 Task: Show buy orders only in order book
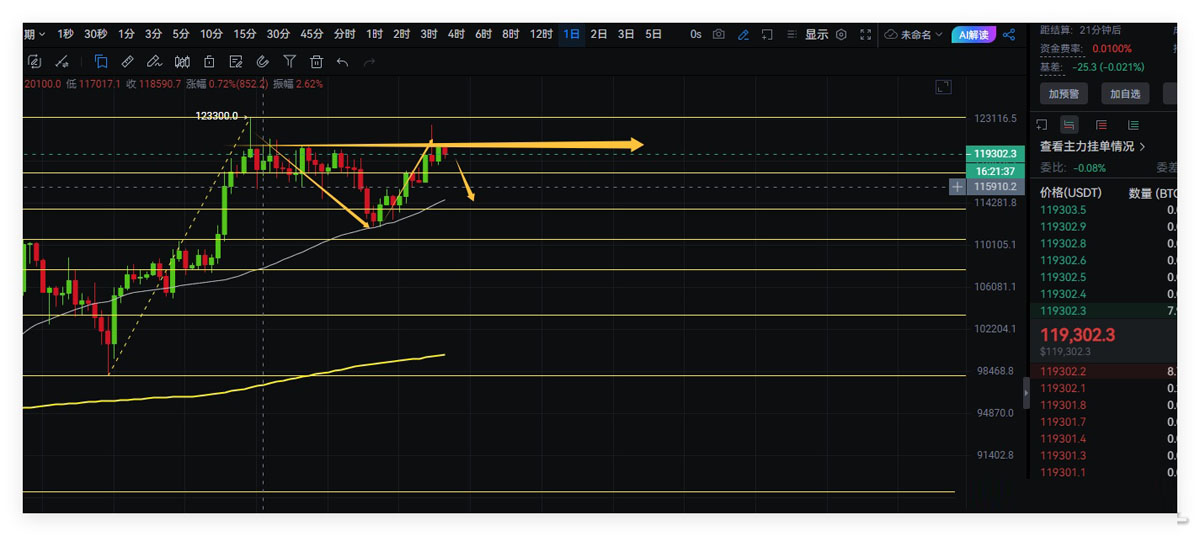click(1133, 125)
